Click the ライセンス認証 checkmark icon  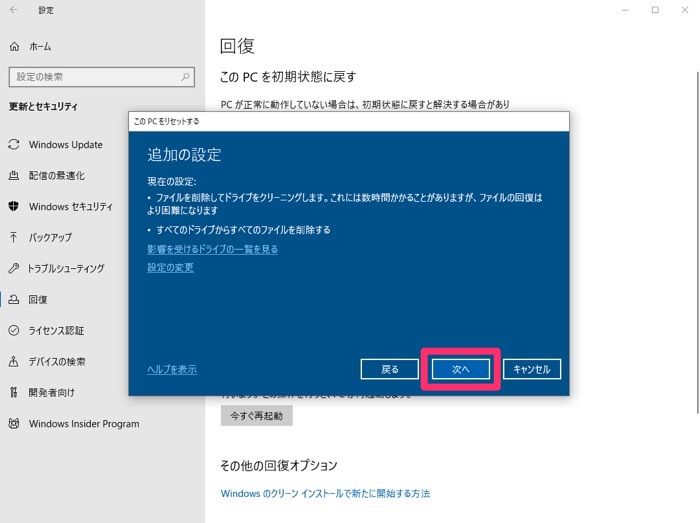(14, 330)
